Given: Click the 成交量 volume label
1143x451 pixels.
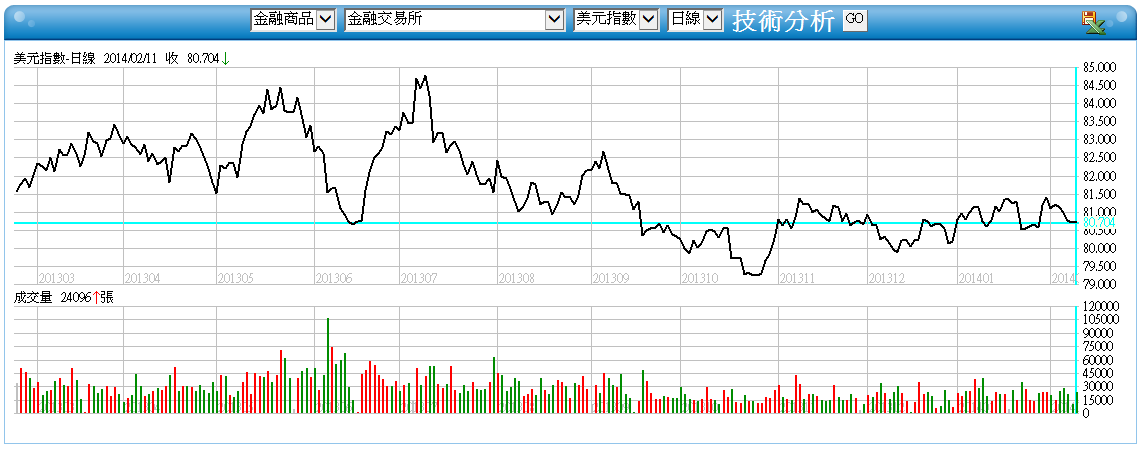Looking at the screenshot, I should (33, 297).
